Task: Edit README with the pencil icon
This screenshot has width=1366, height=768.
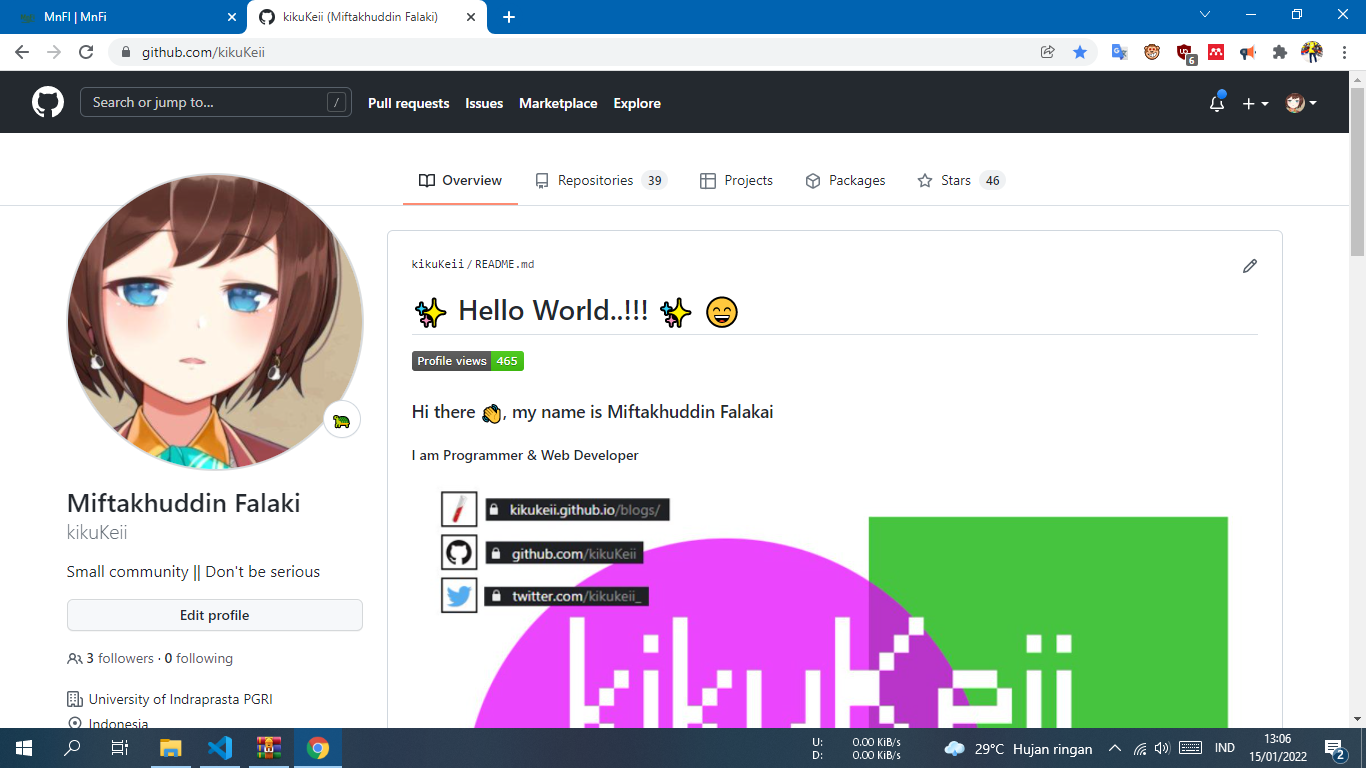Action: 1250,266
